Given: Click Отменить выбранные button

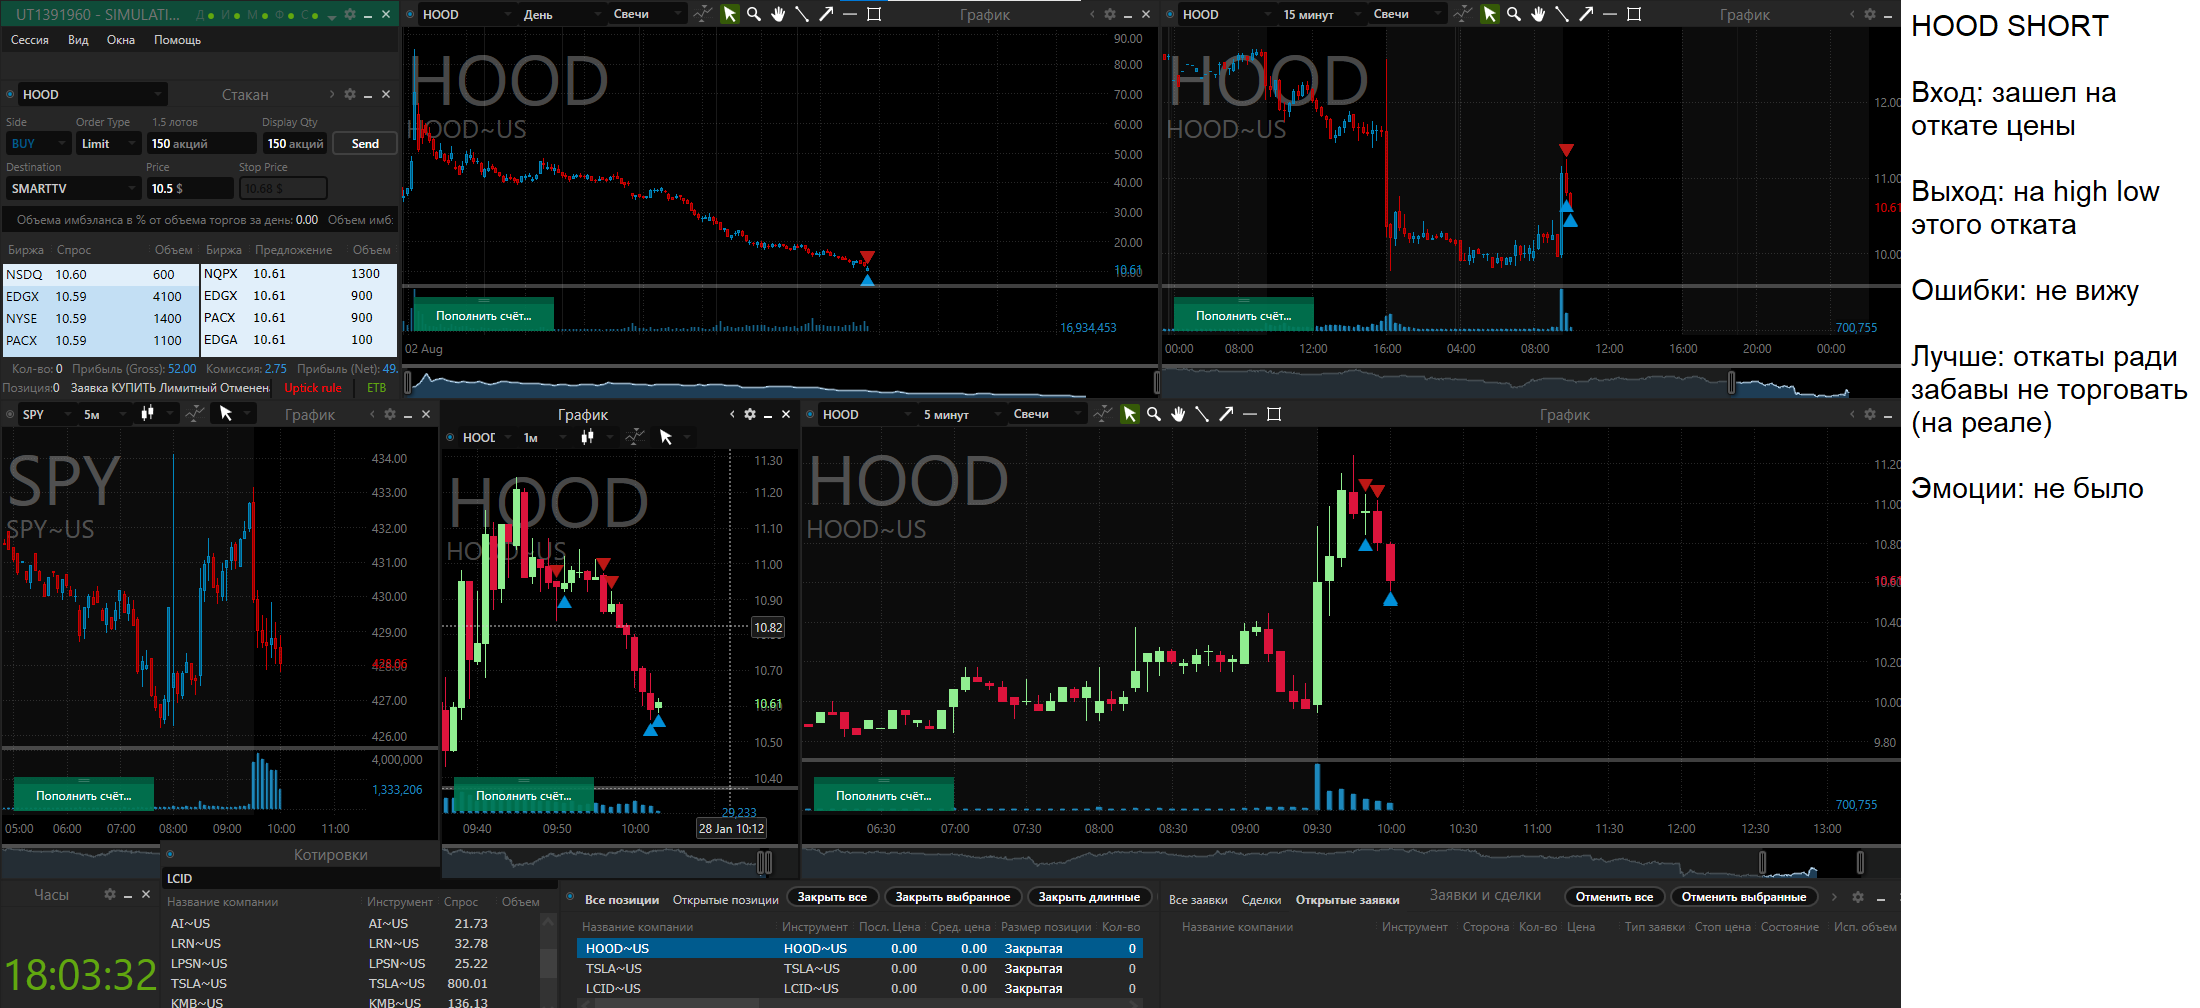Looking at the screenshot, I should pyautogui.click(x=1744, y=897).
